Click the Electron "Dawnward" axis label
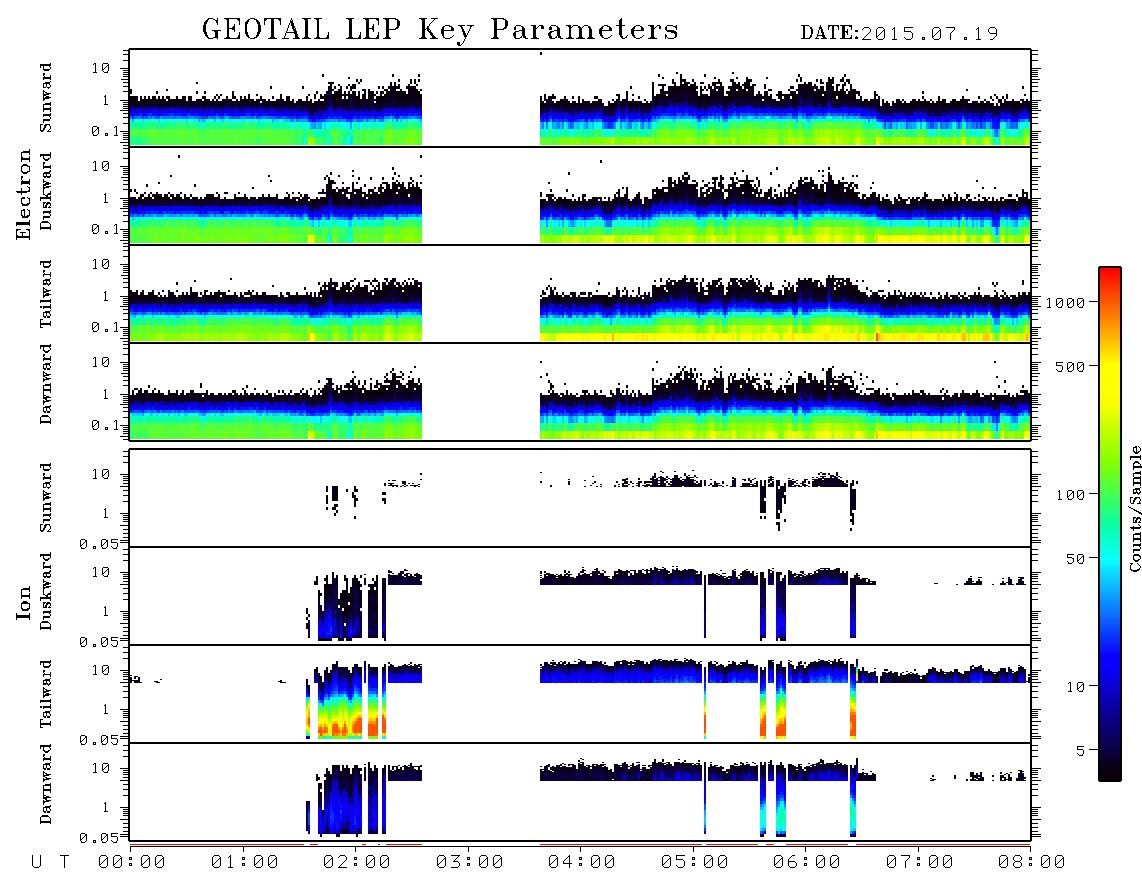The height and width of the screenshot is (880, 1142). tap(46, 385)
